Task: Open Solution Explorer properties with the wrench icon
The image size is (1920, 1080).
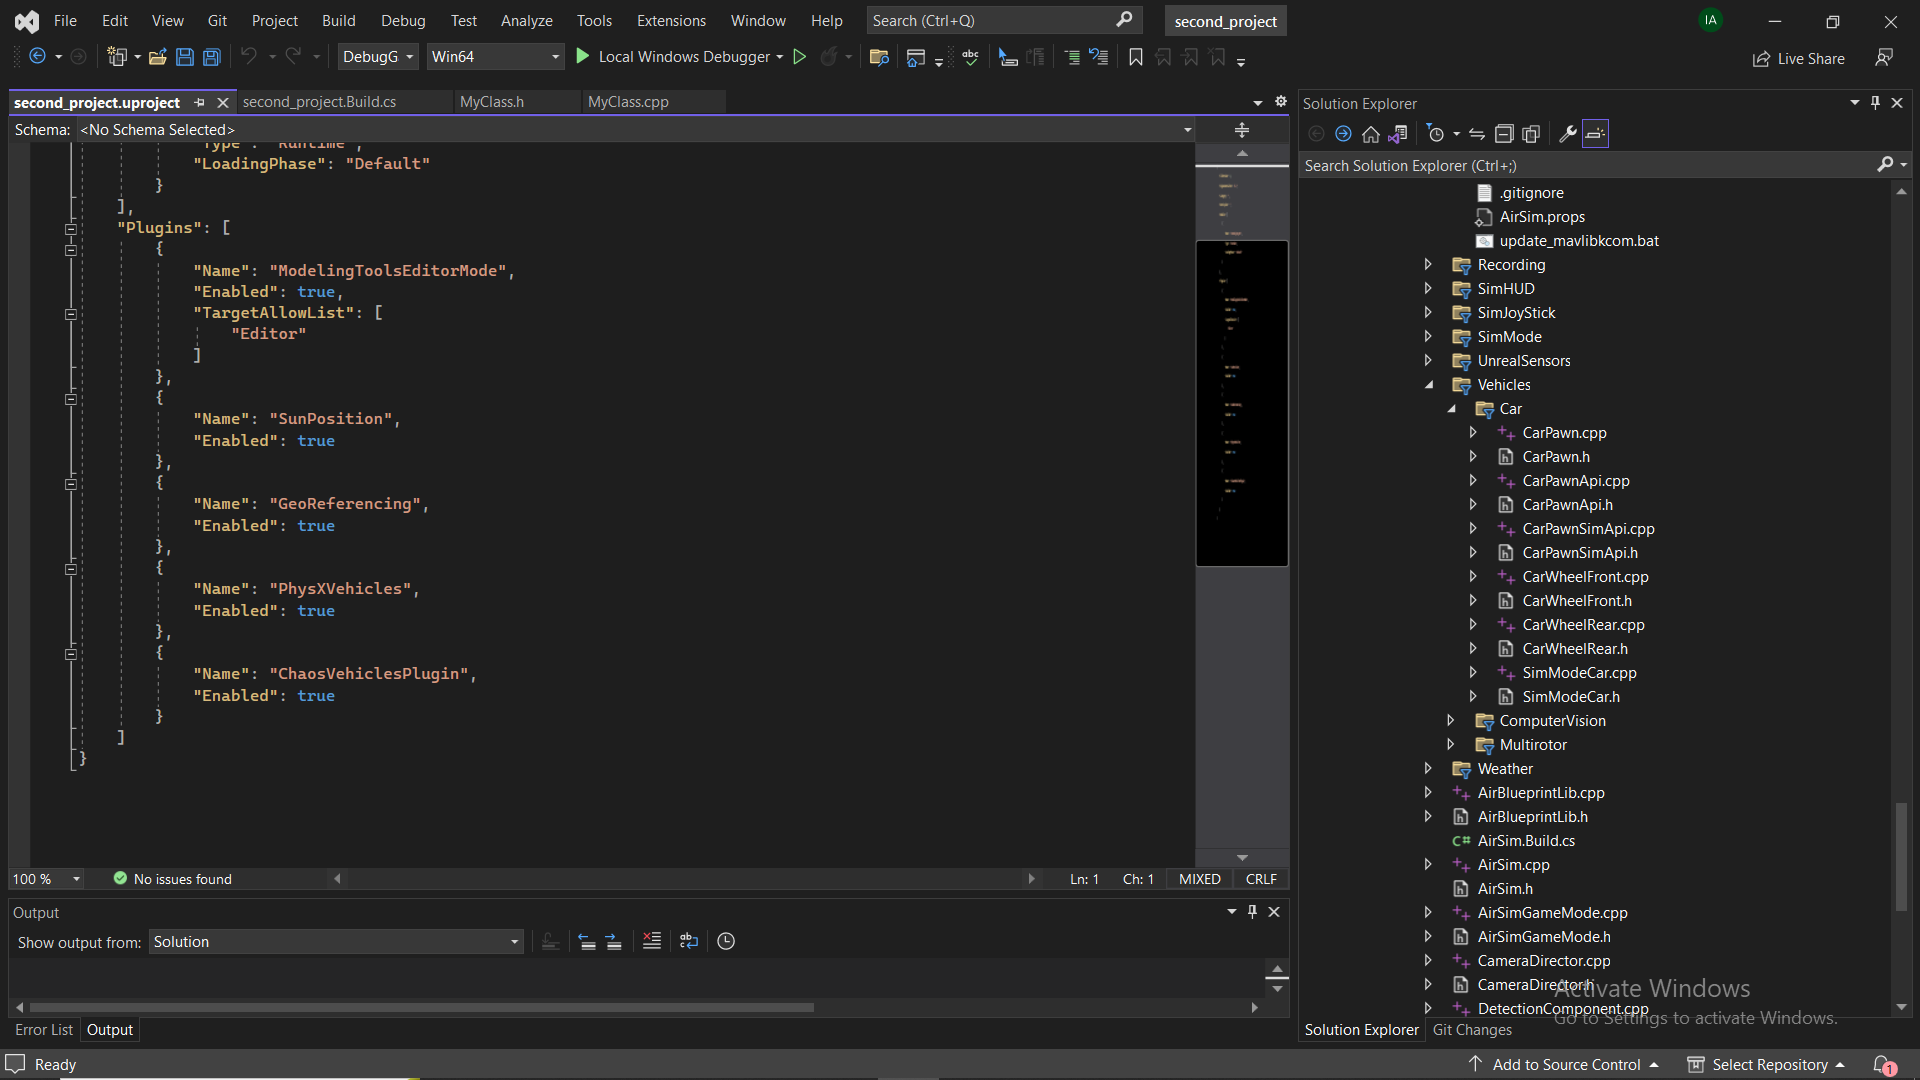Action: [x=1566, y=133]
